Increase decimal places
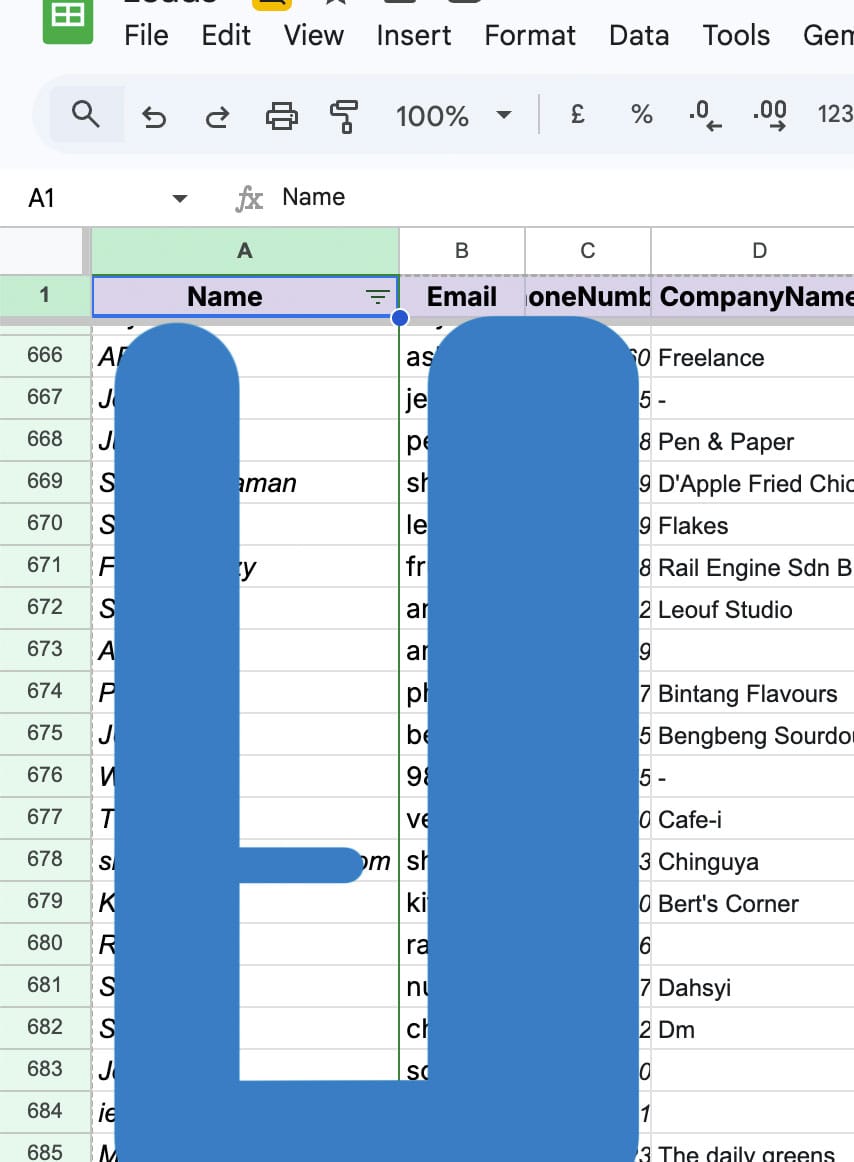This screenshot has width=854, height=1162. 768,115
